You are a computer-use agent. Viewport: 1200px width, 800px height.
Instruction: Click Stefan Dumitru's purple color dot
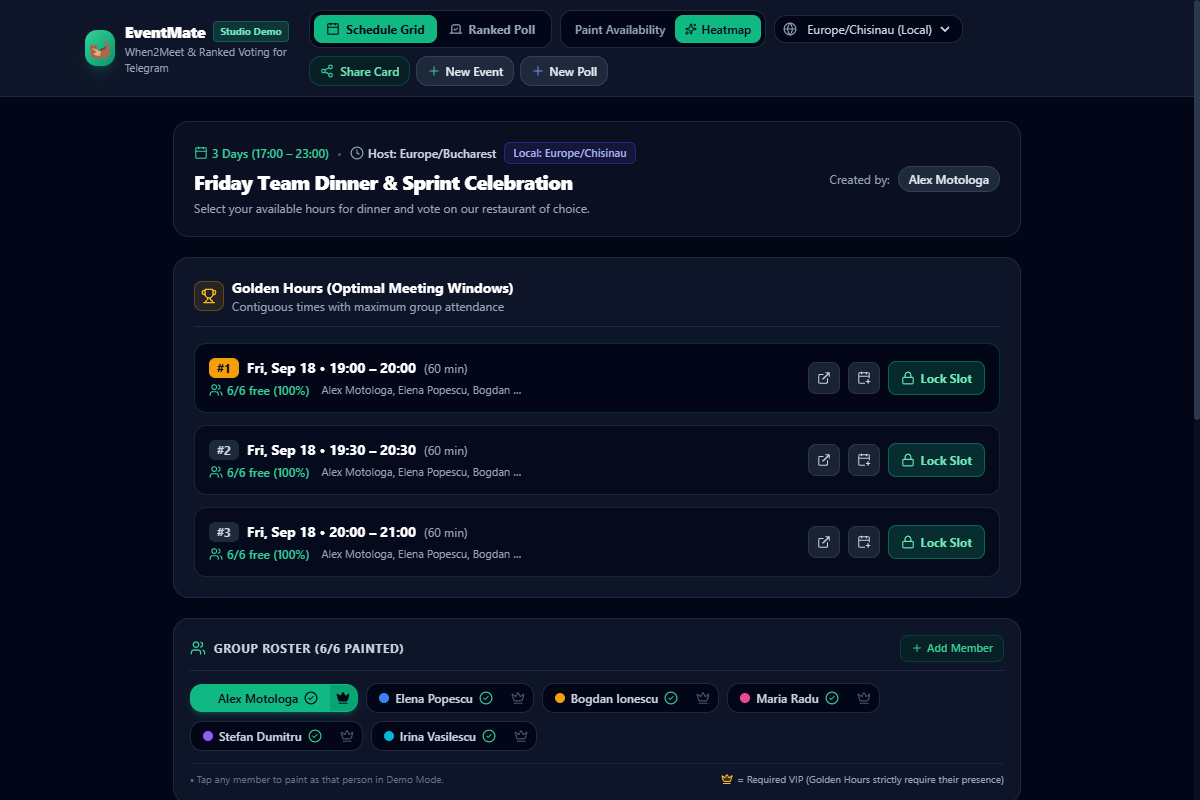208,736
